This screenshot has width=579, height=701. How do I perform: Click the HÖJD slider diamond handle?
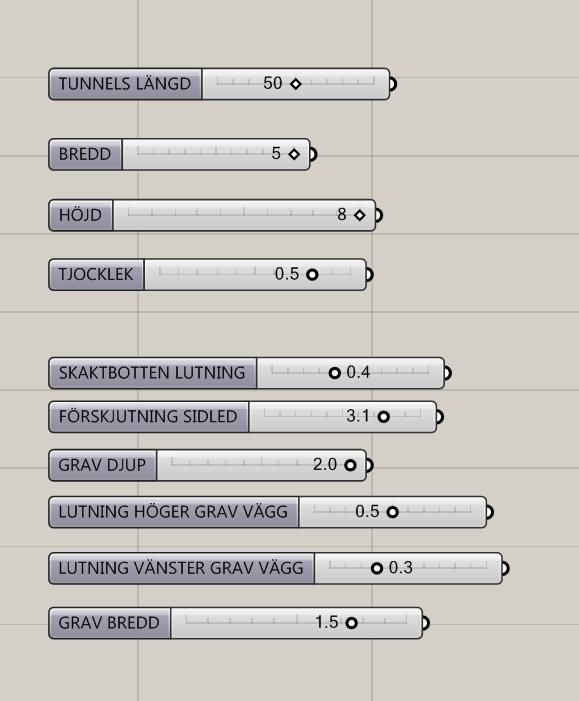tap(359, 215)
